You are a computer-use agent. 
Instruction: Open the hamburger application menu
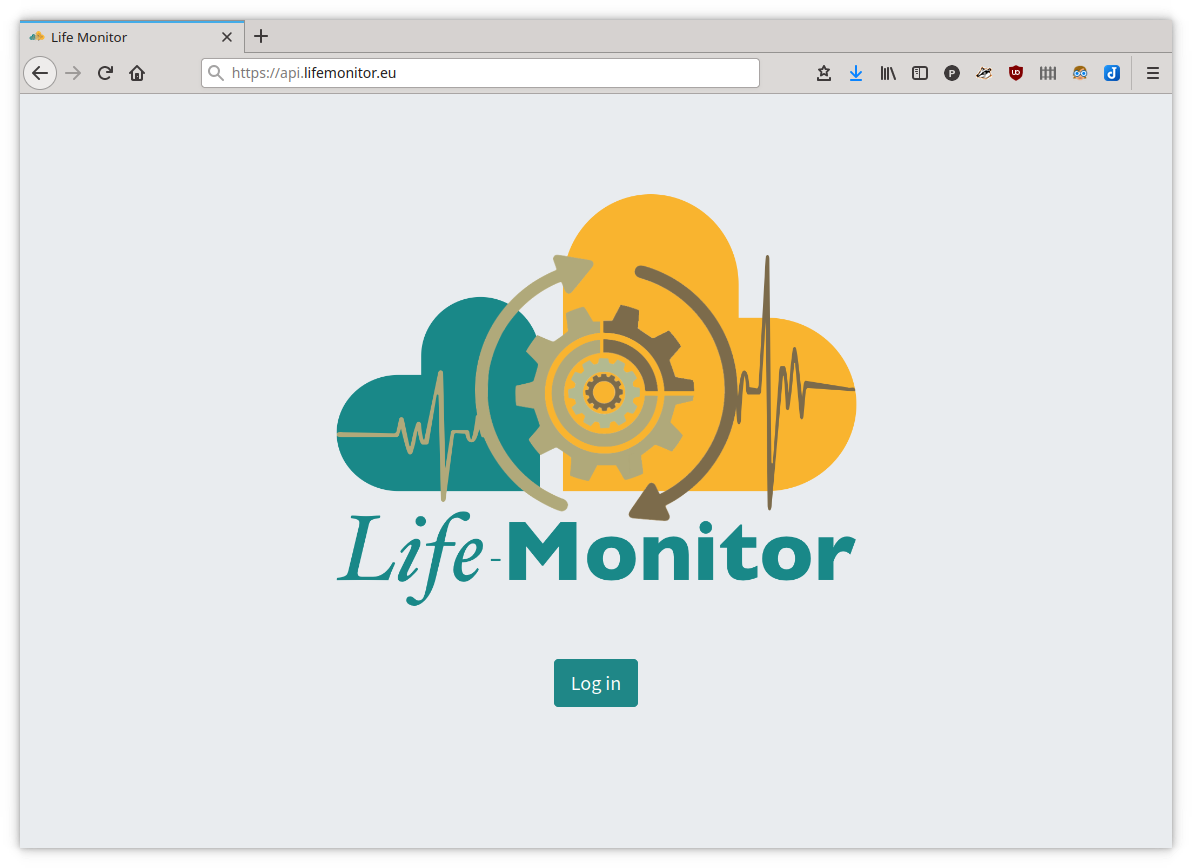1152,73
